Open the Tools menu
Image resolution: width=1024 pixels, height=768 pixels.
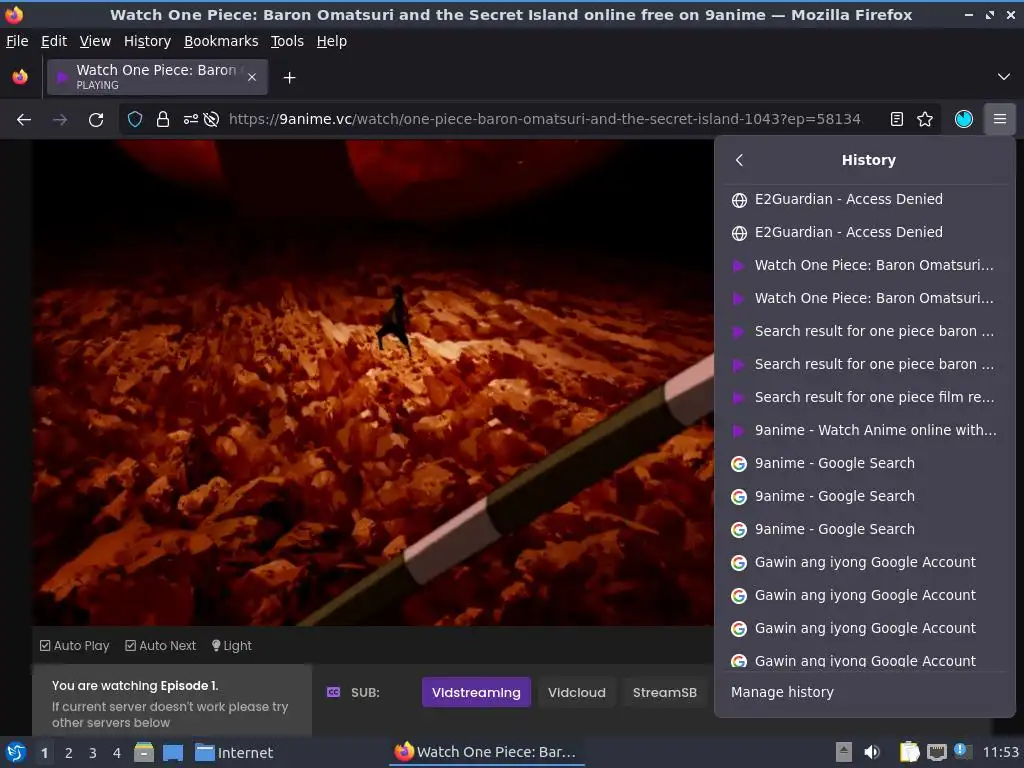click(287, 41)
